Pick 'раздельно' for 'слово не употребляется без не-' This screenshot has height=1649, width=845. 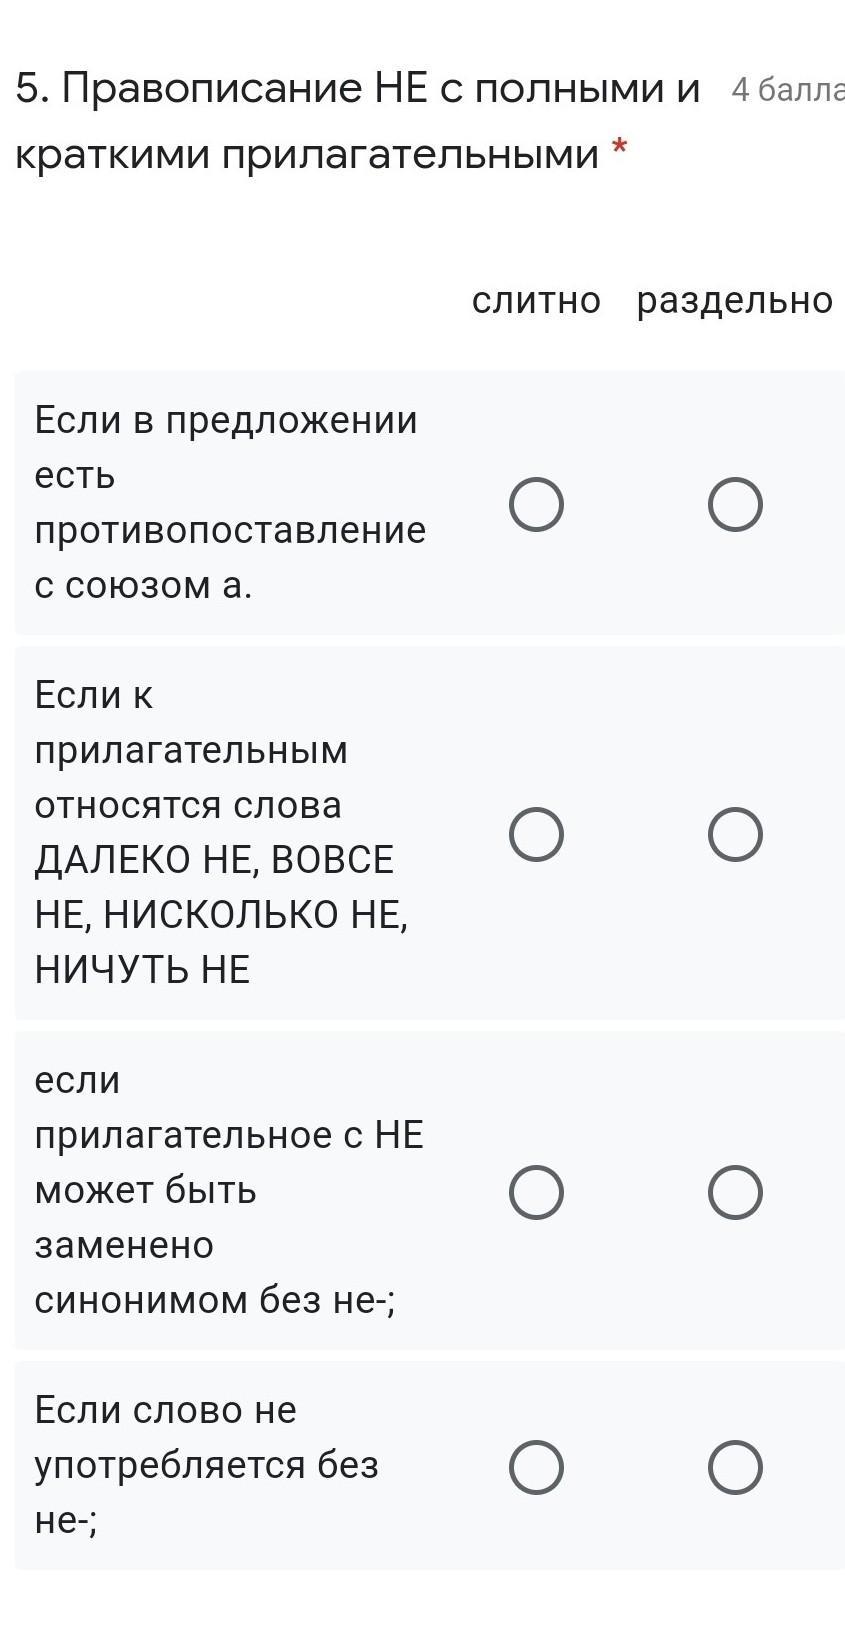[735, 1467]
